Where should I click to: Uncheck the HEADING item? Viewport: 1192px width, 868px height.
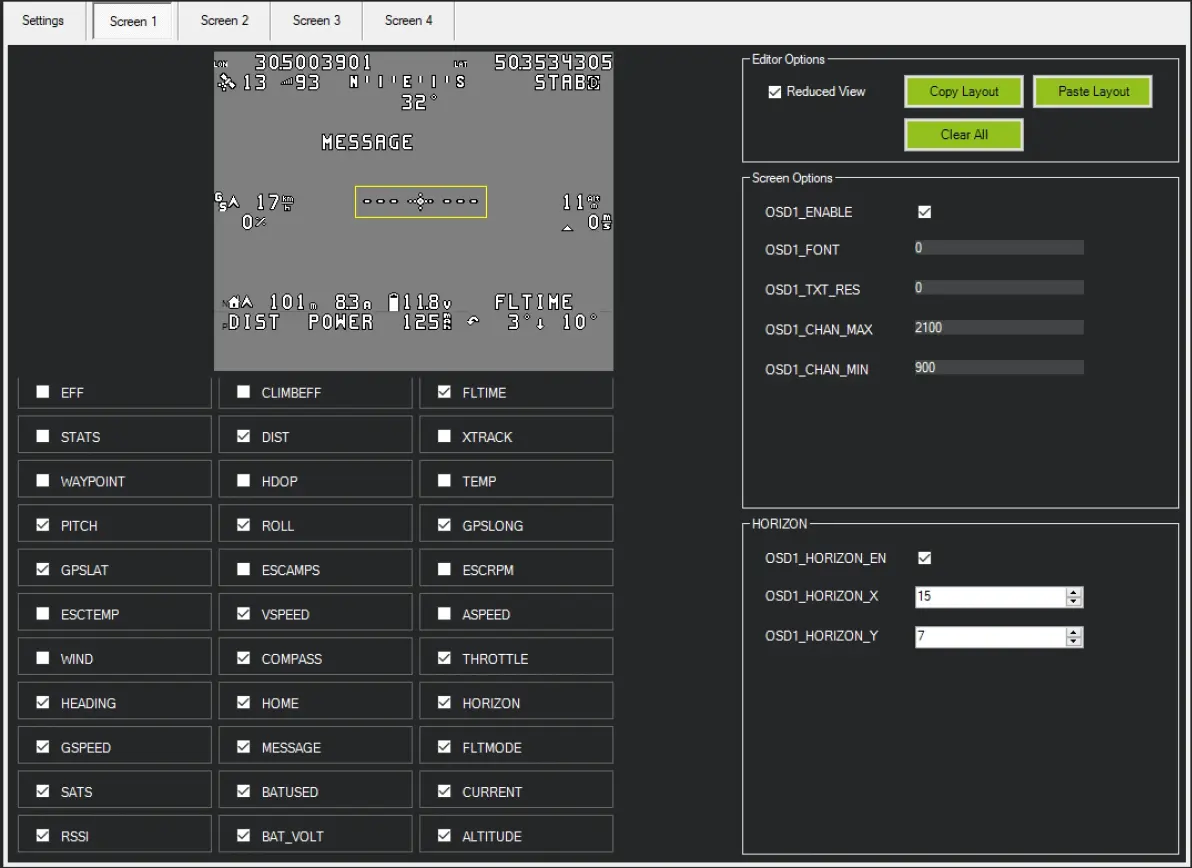pyautogui.click(x=43, y=702)
